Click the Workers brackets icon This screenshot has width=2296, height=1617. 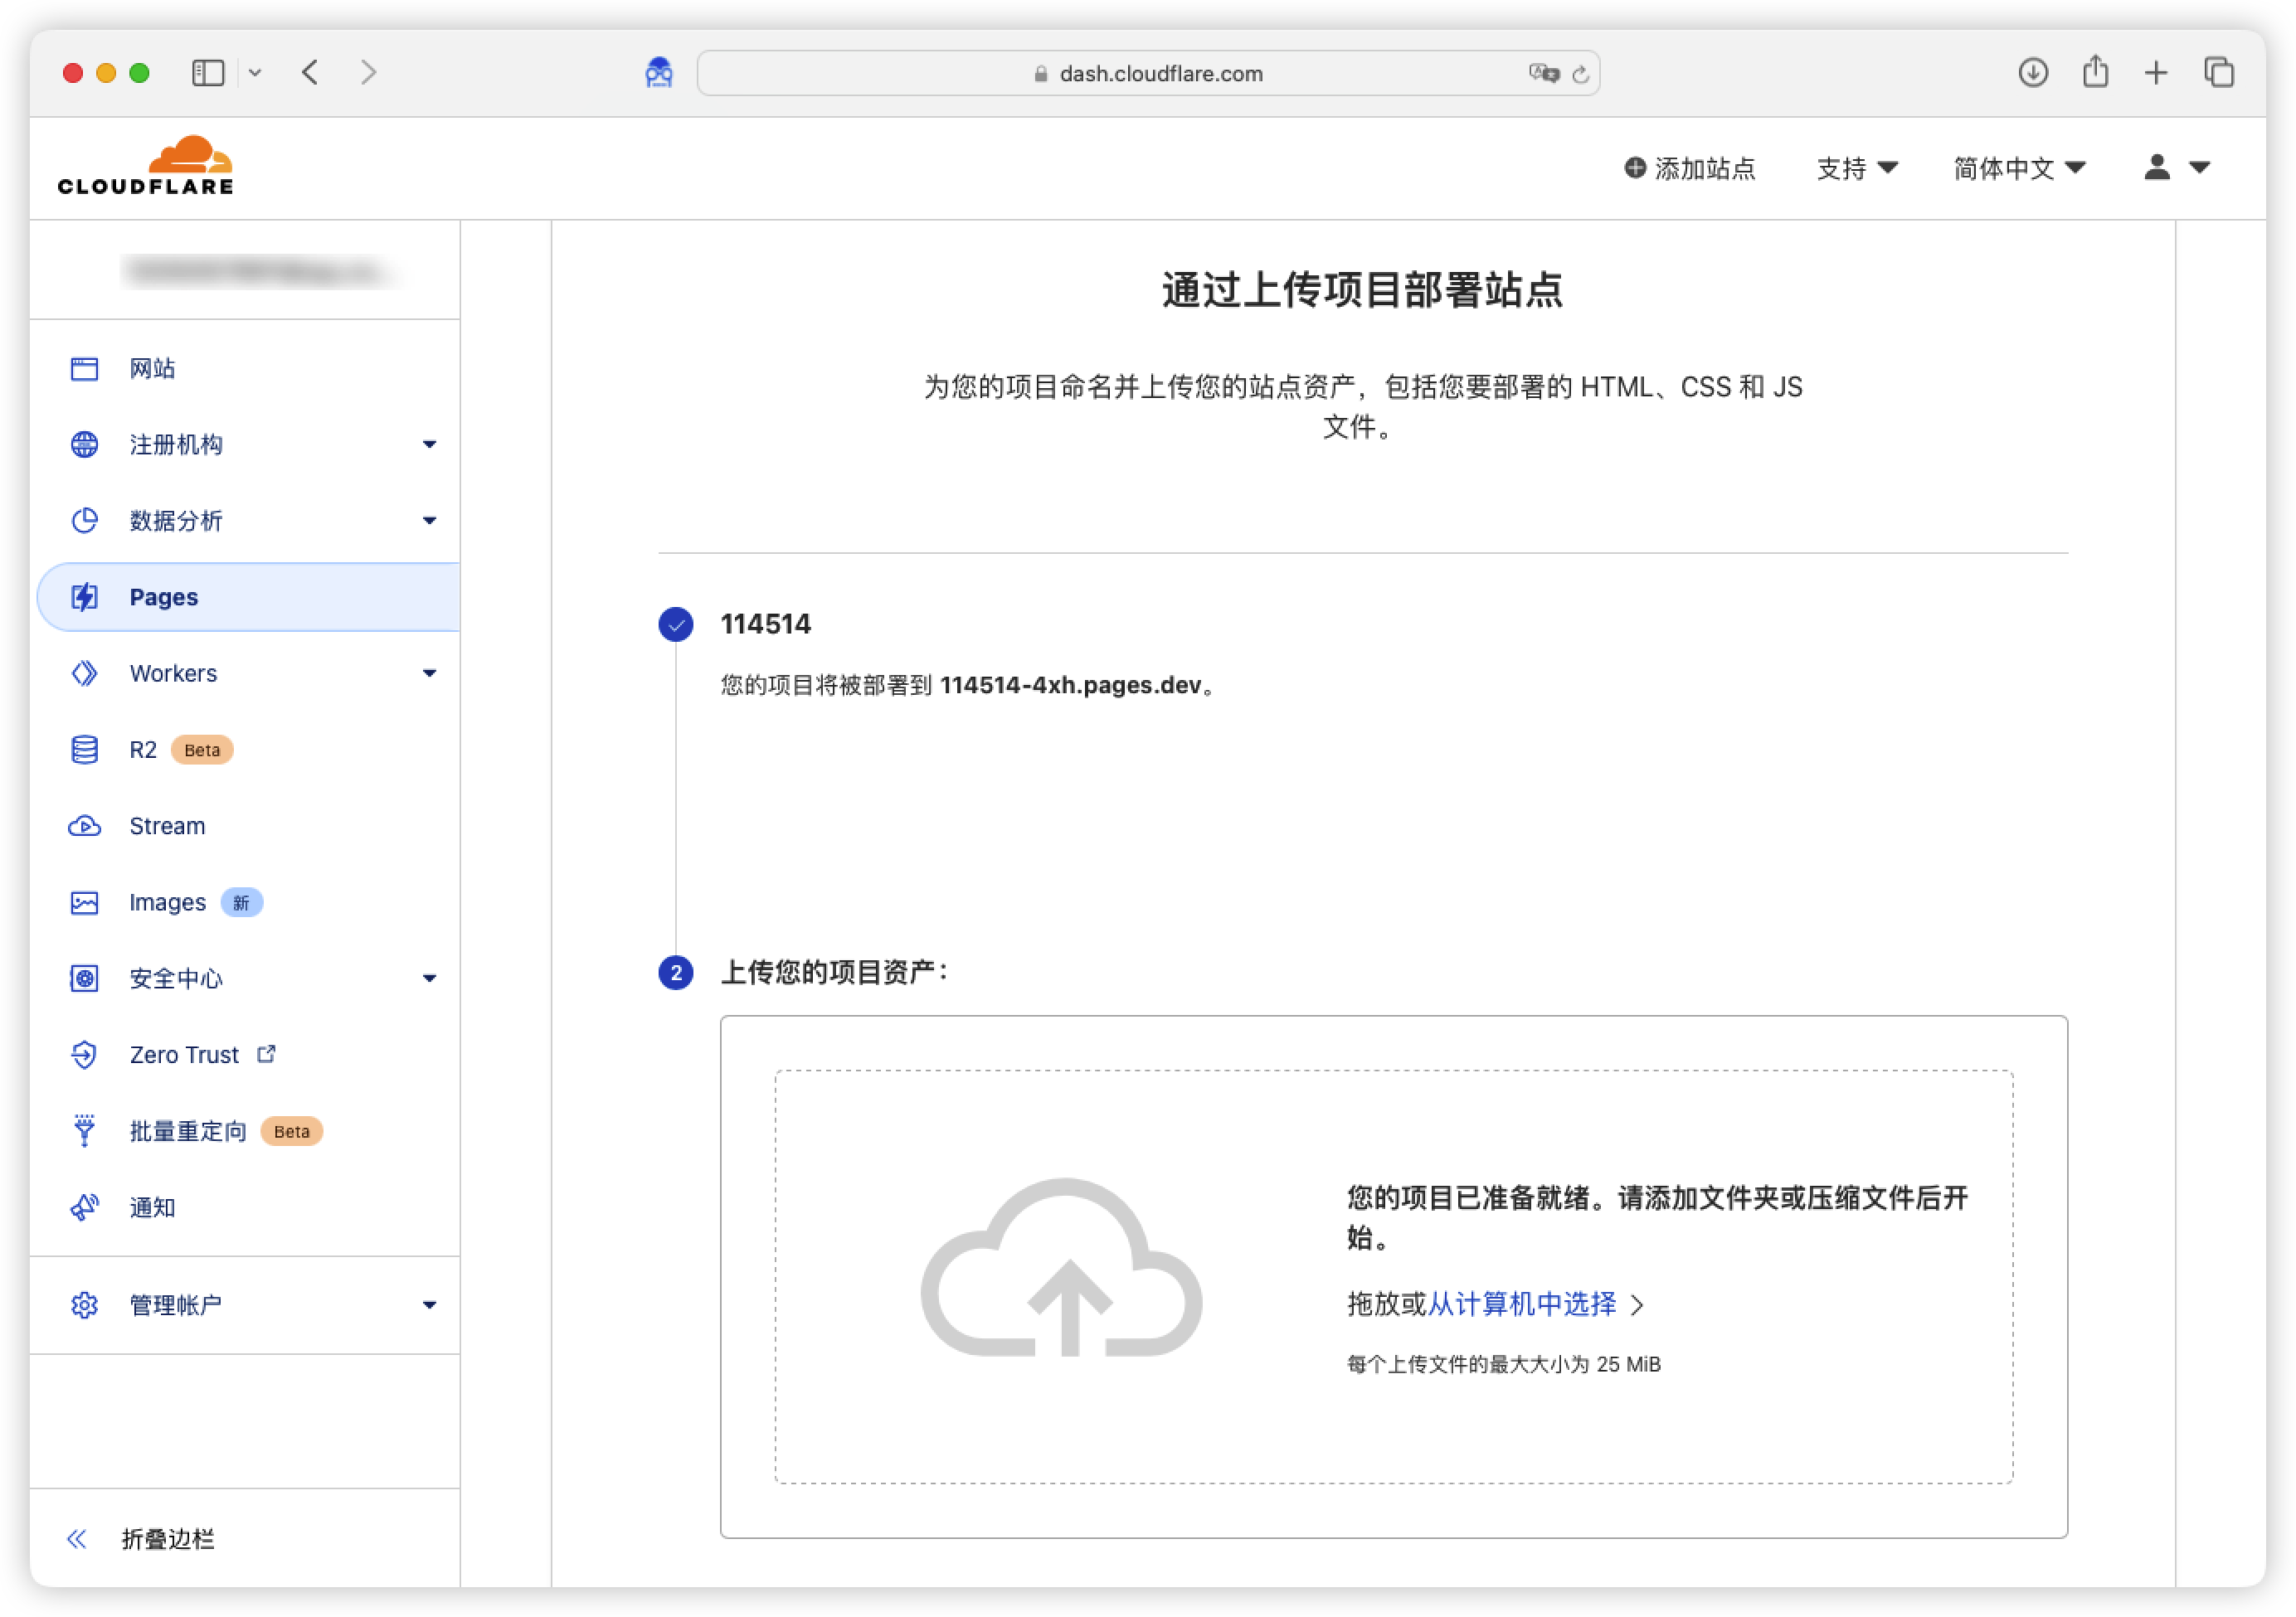point(84,673)
